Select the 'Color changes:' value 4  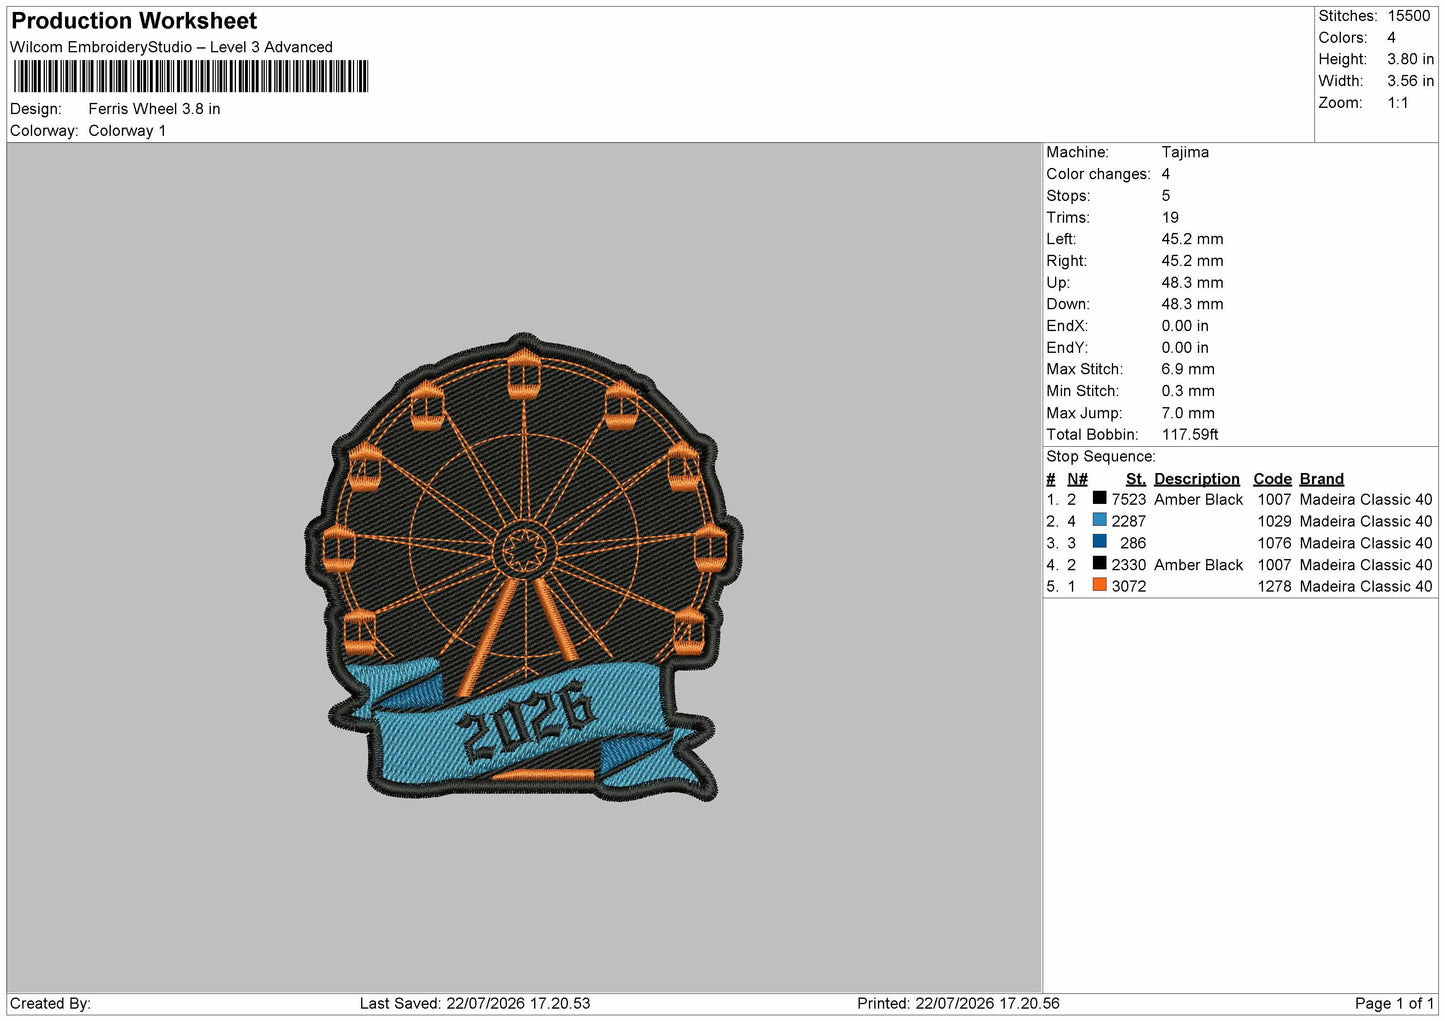pos(1166,174)
